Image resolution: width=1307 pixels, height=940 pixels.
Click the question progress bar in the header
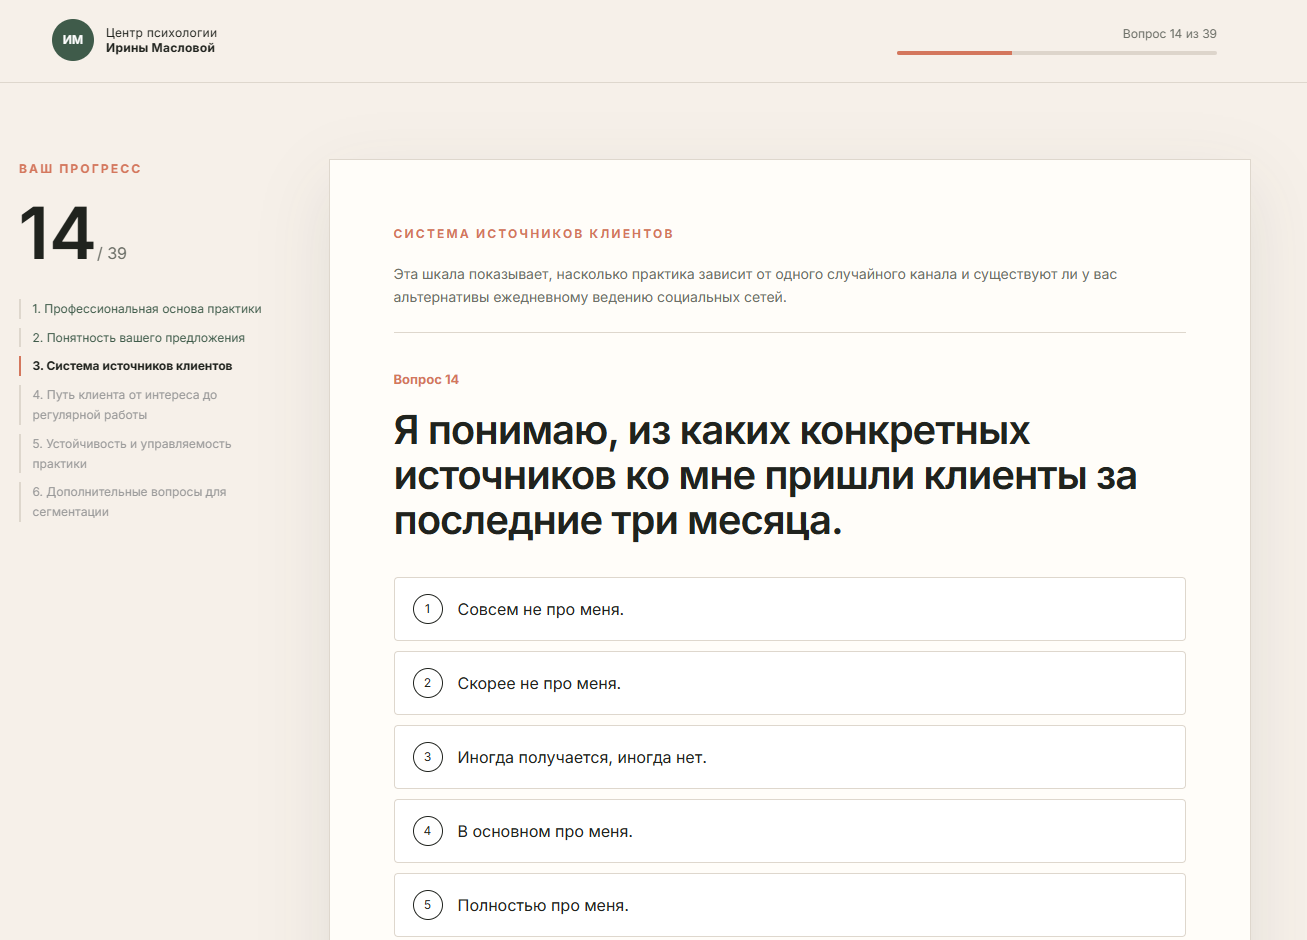click(1056, 53)
